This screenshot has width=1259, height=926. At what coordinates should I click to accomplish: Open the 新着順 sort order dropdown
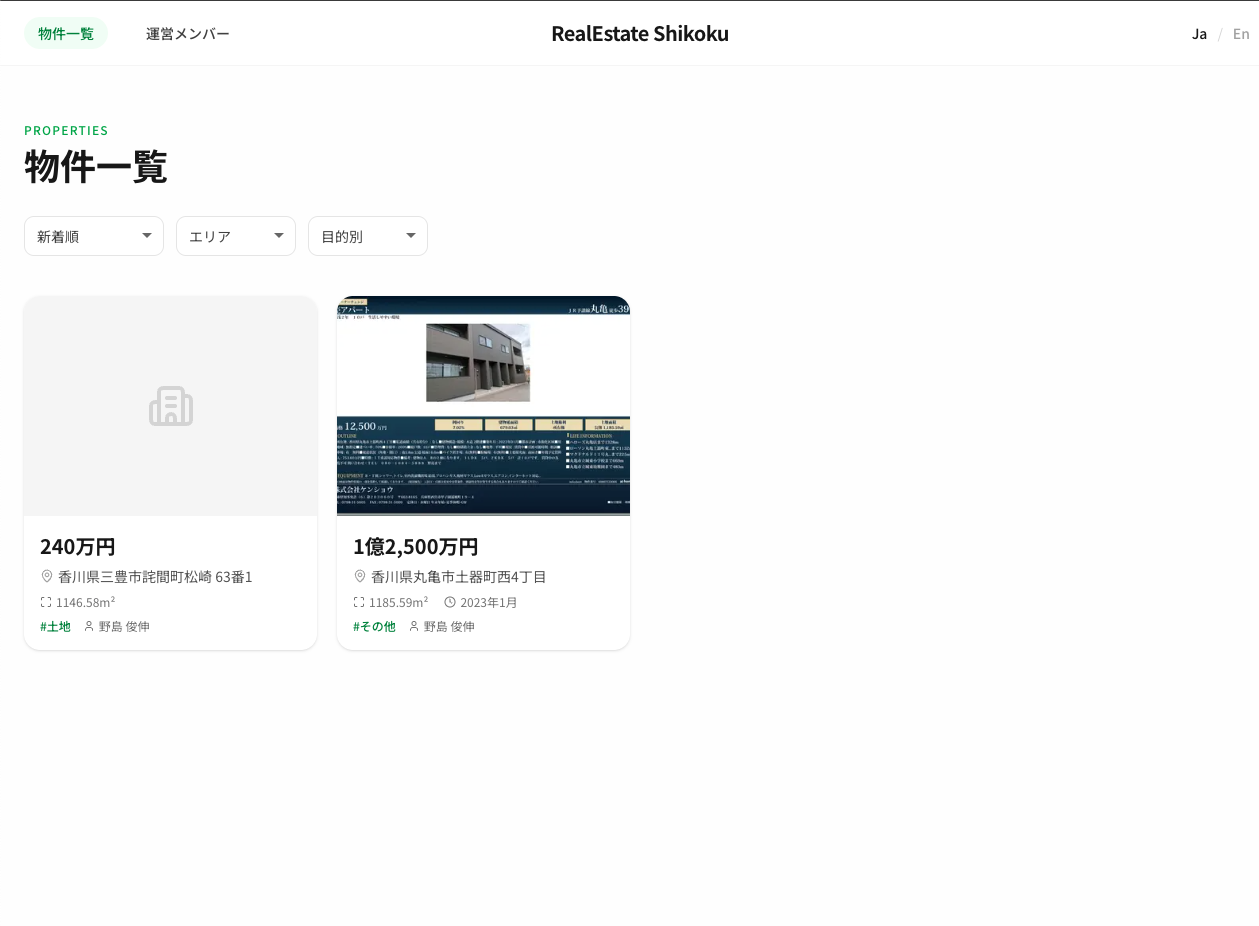93,236
